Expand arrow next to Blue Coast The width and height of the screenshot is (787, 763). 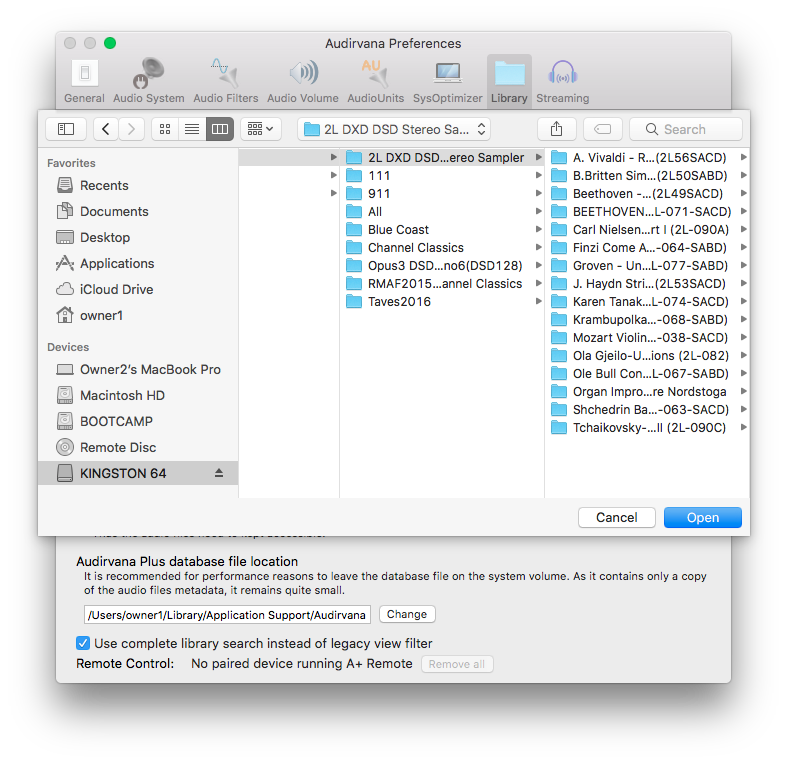pos(538,229)
